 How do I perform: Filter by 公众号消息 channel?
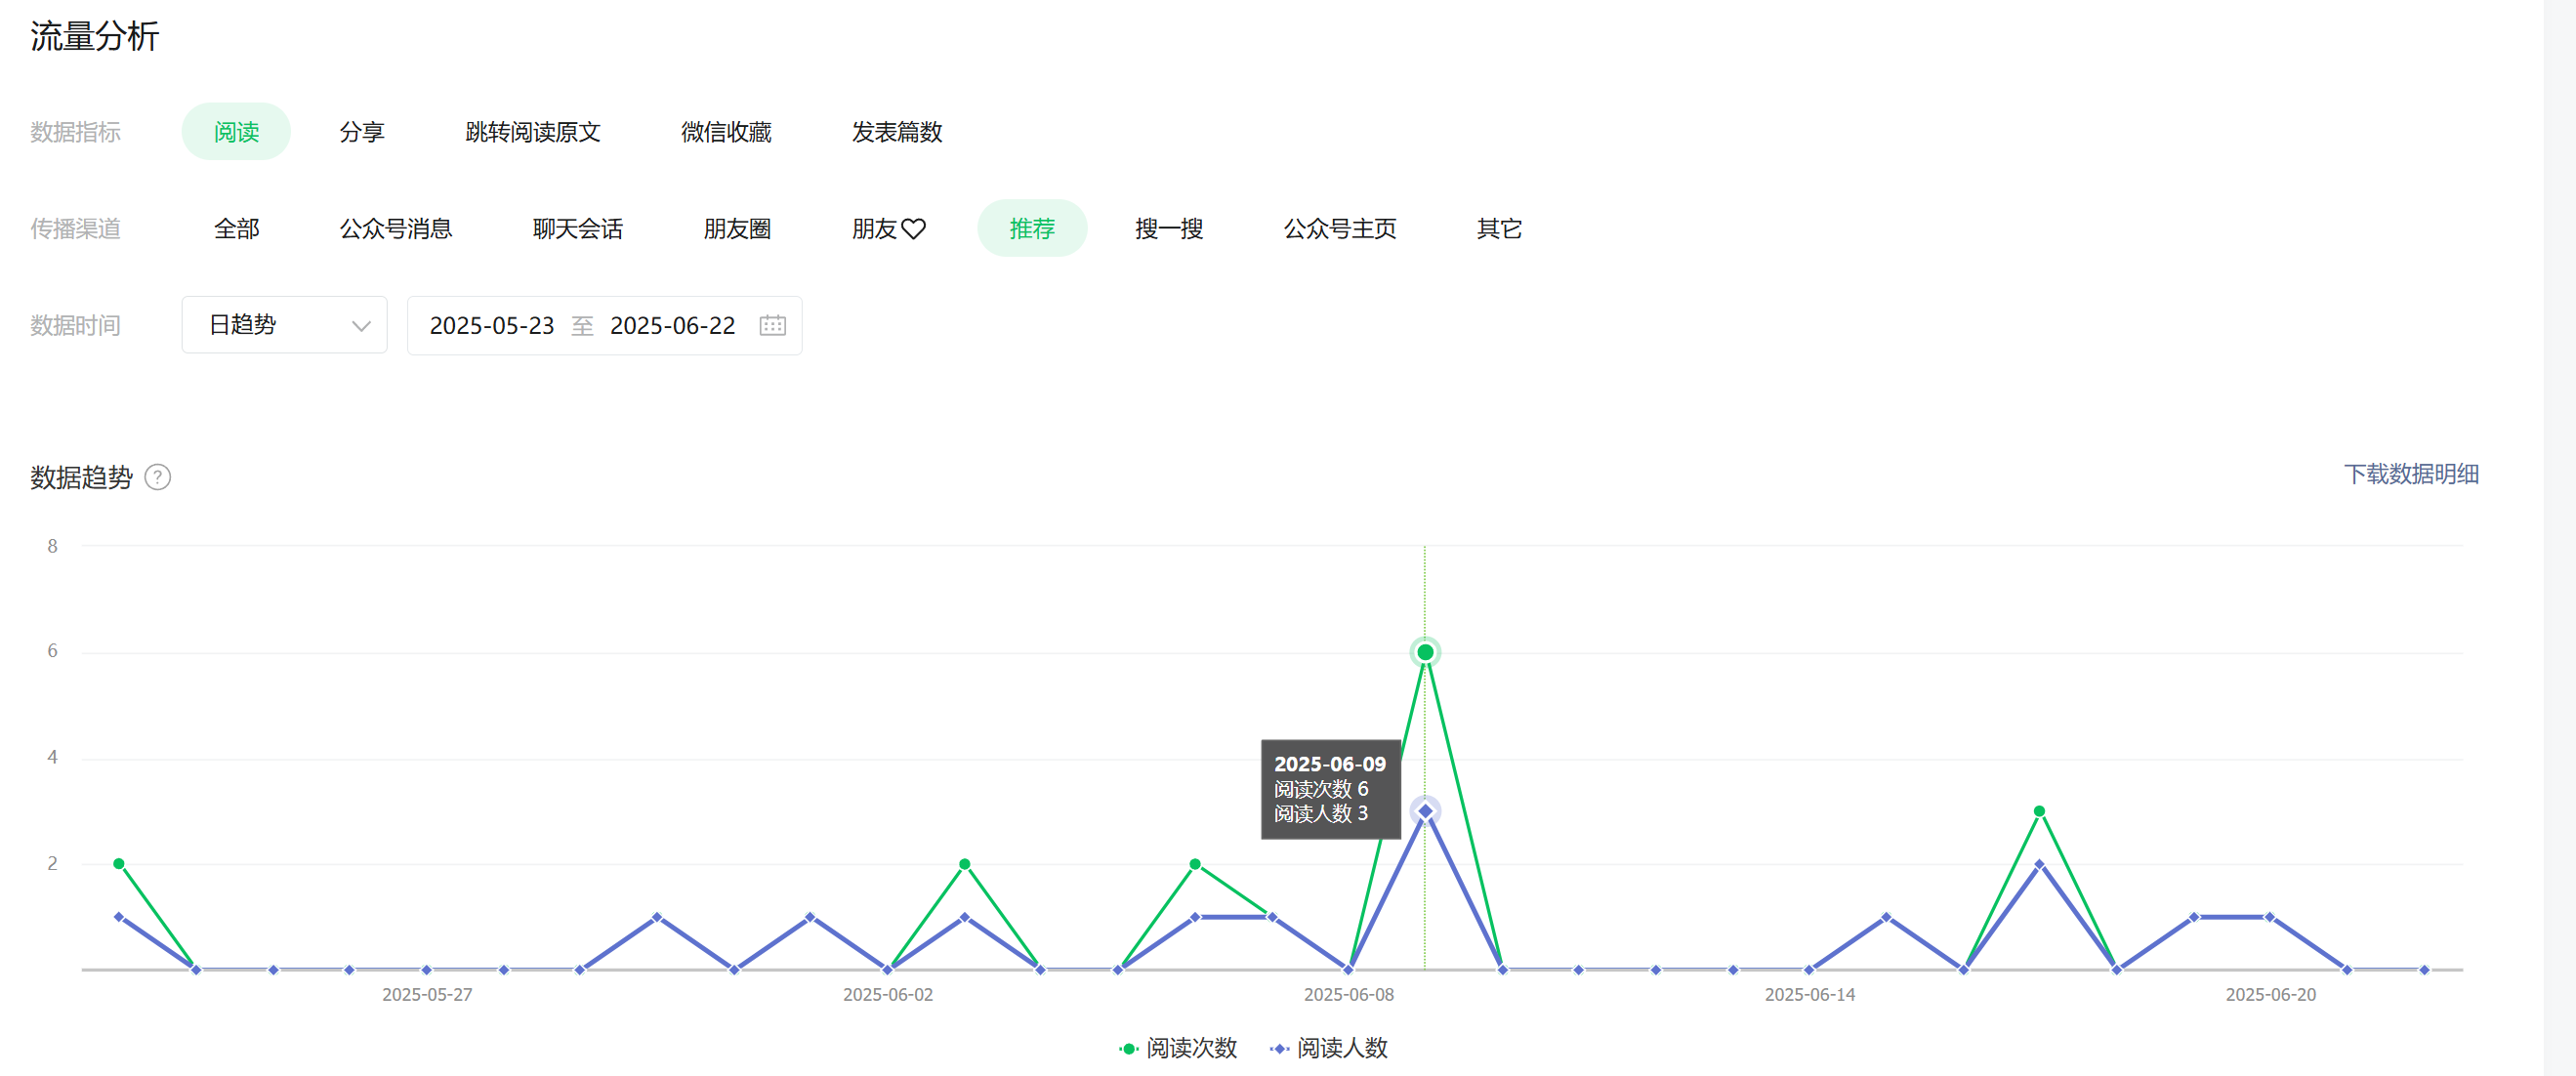[395, 229]
